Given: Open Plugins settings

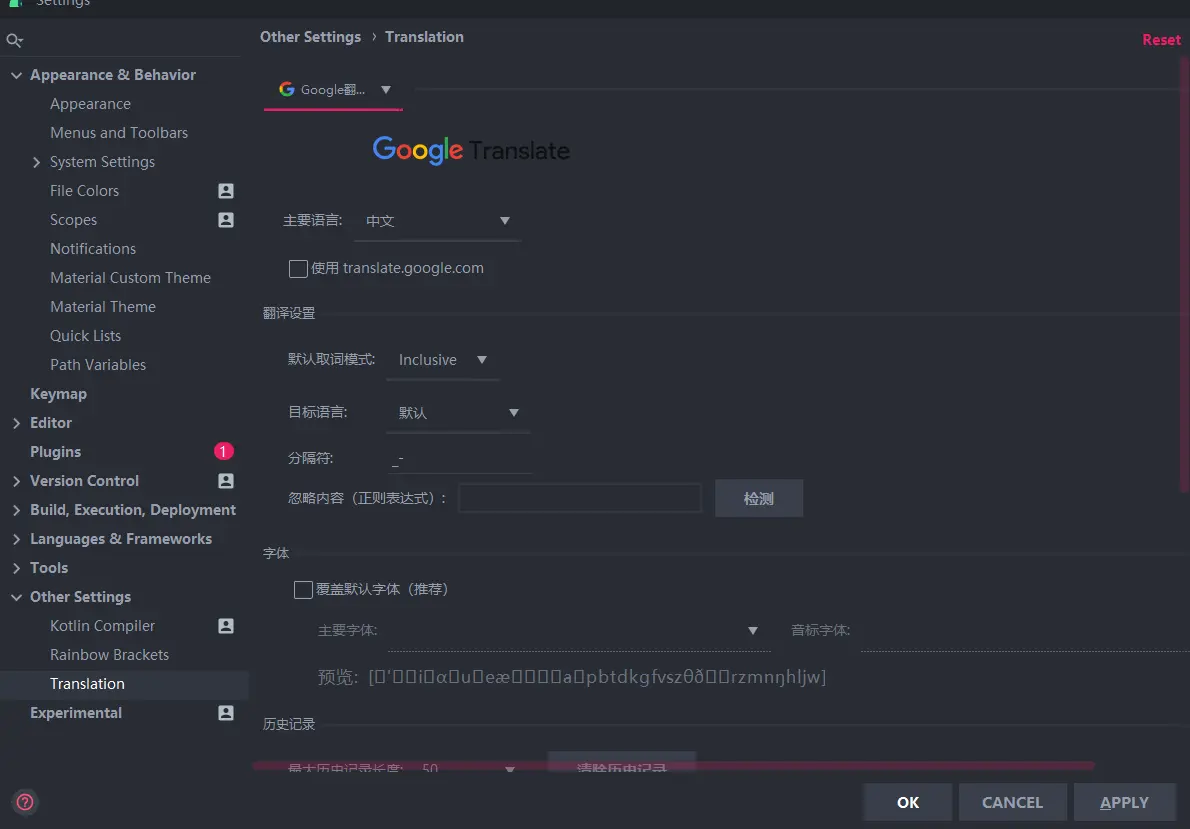Looking at the screenshot, I should (55, 452).
